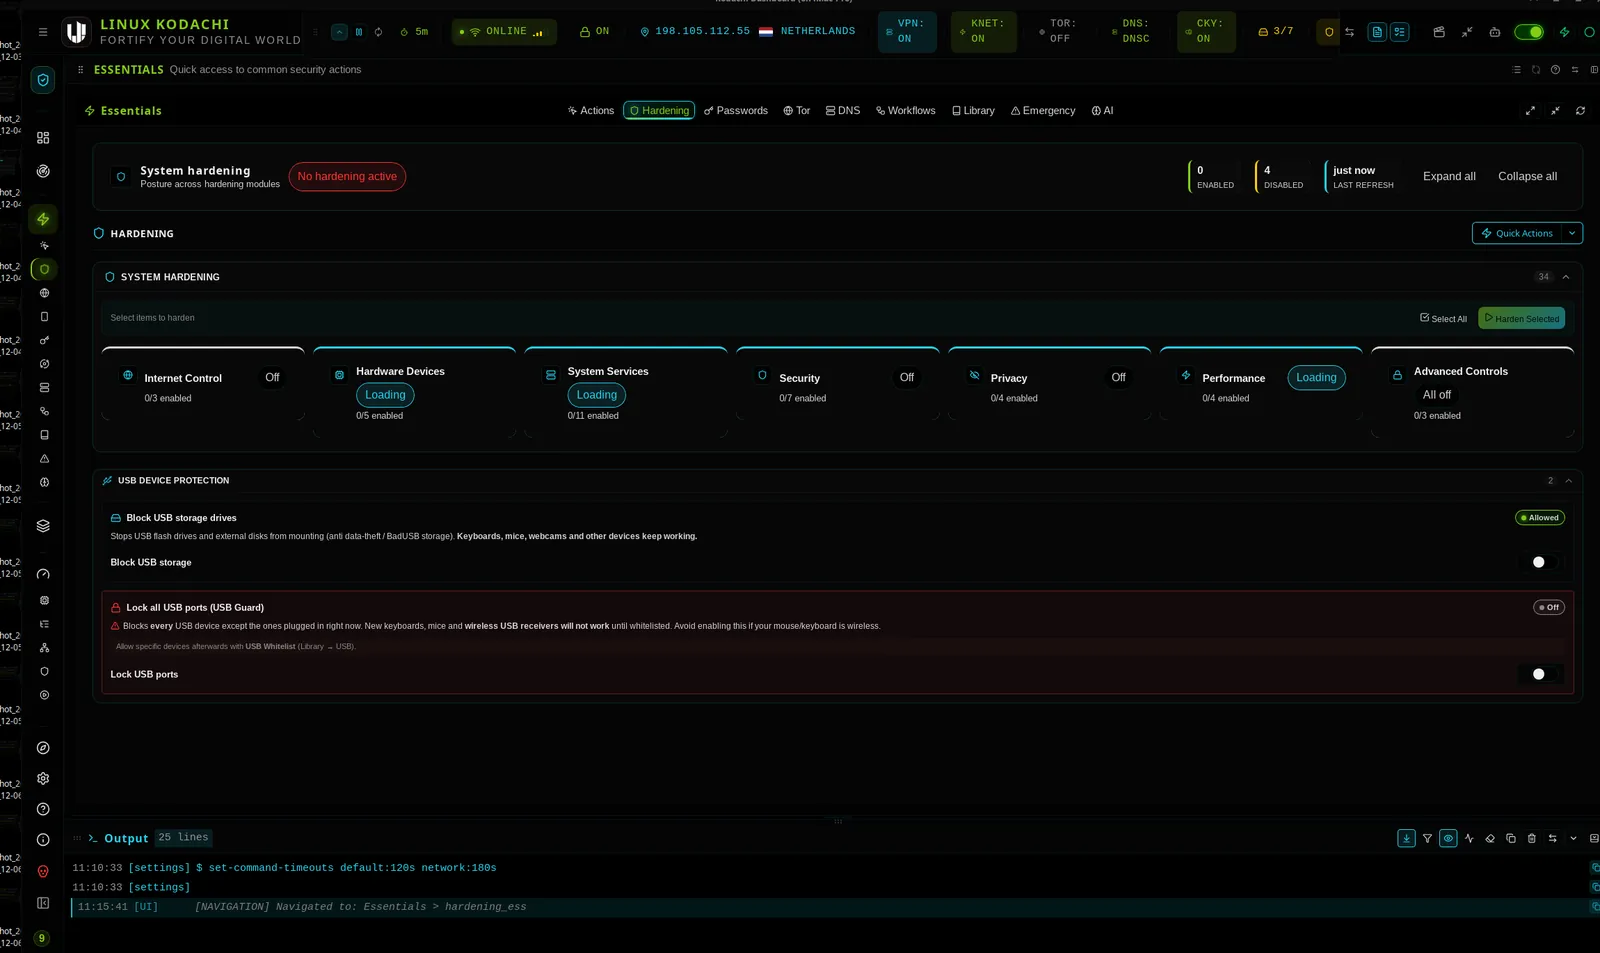Switch to the Emergency tab
This screenshot has width=1600, height=953.
click(x=1043, y=111)
